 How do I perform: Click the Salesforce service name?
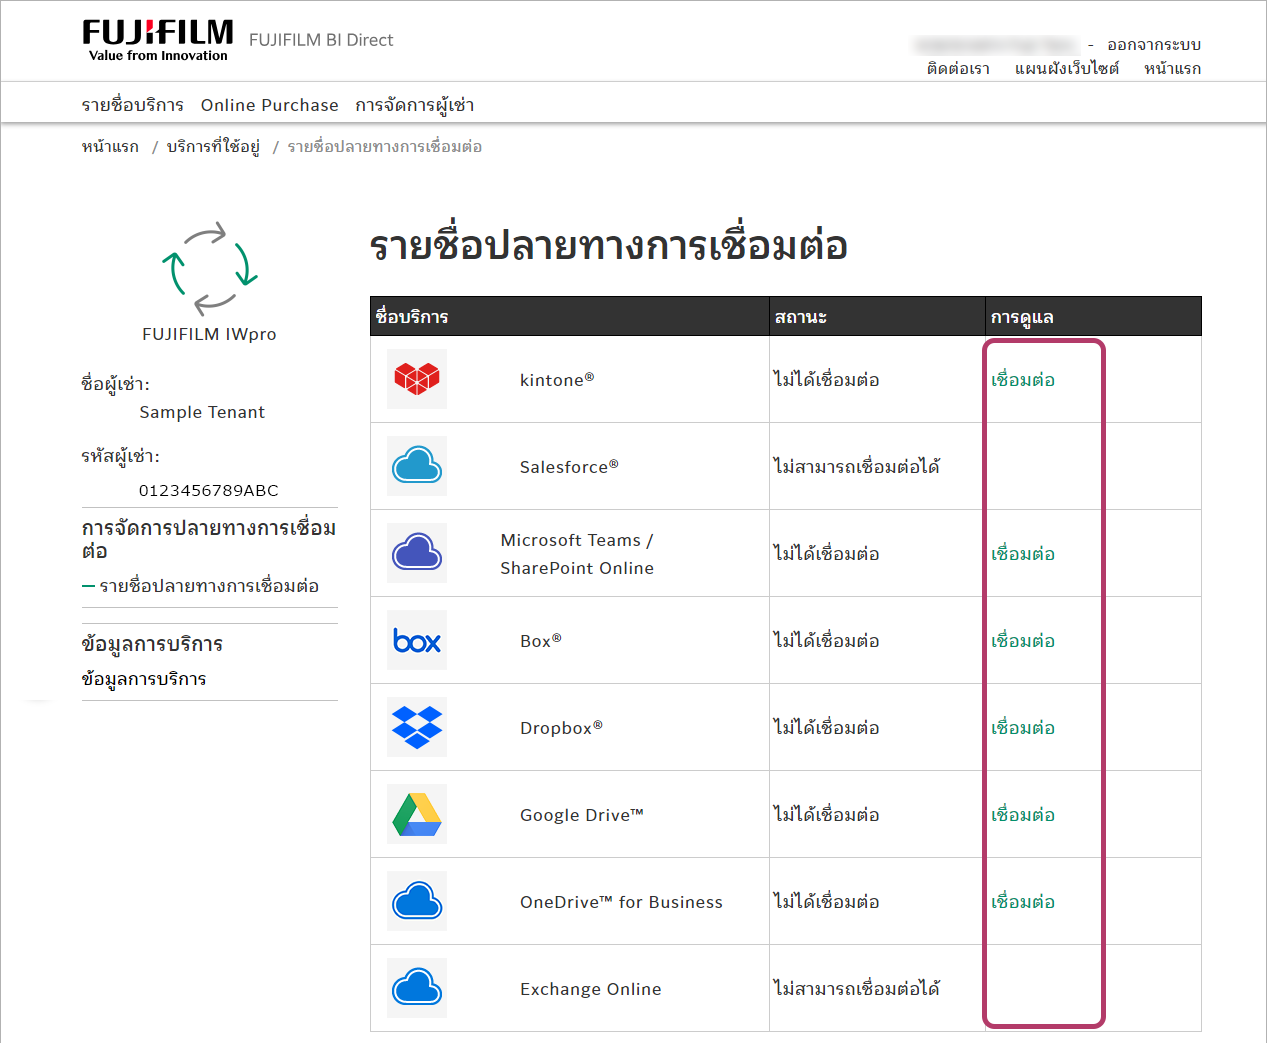point(569,467)
